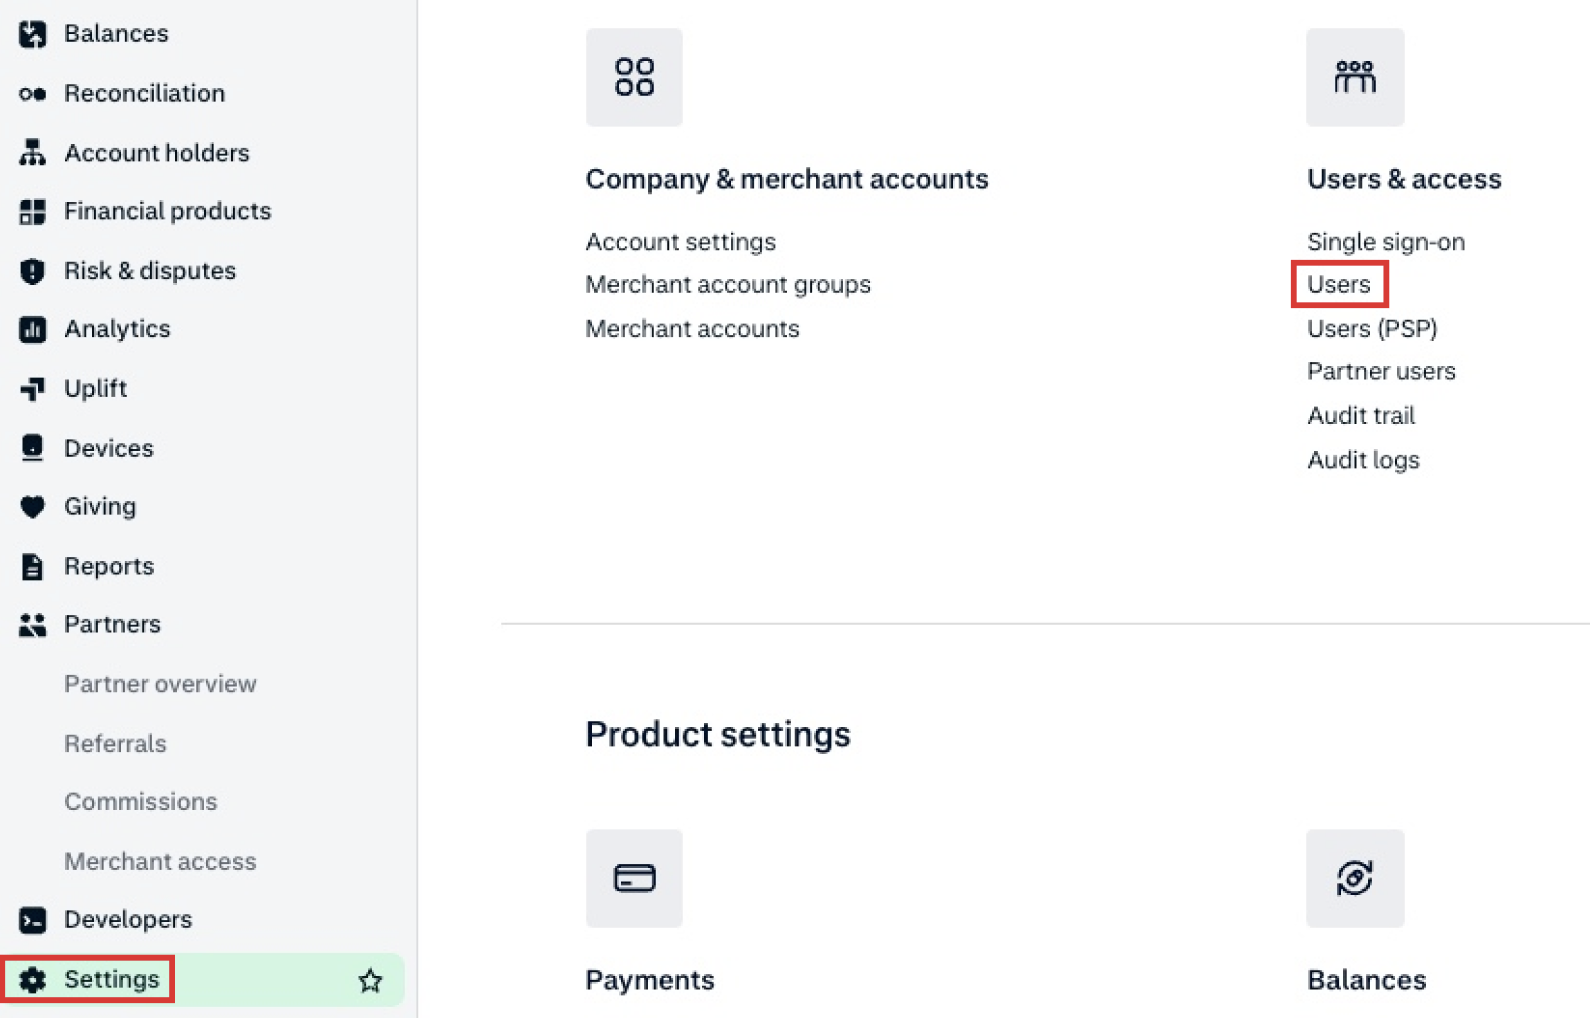Click the Financial products grid icon

pyautogui.click(x=32, y=211)
